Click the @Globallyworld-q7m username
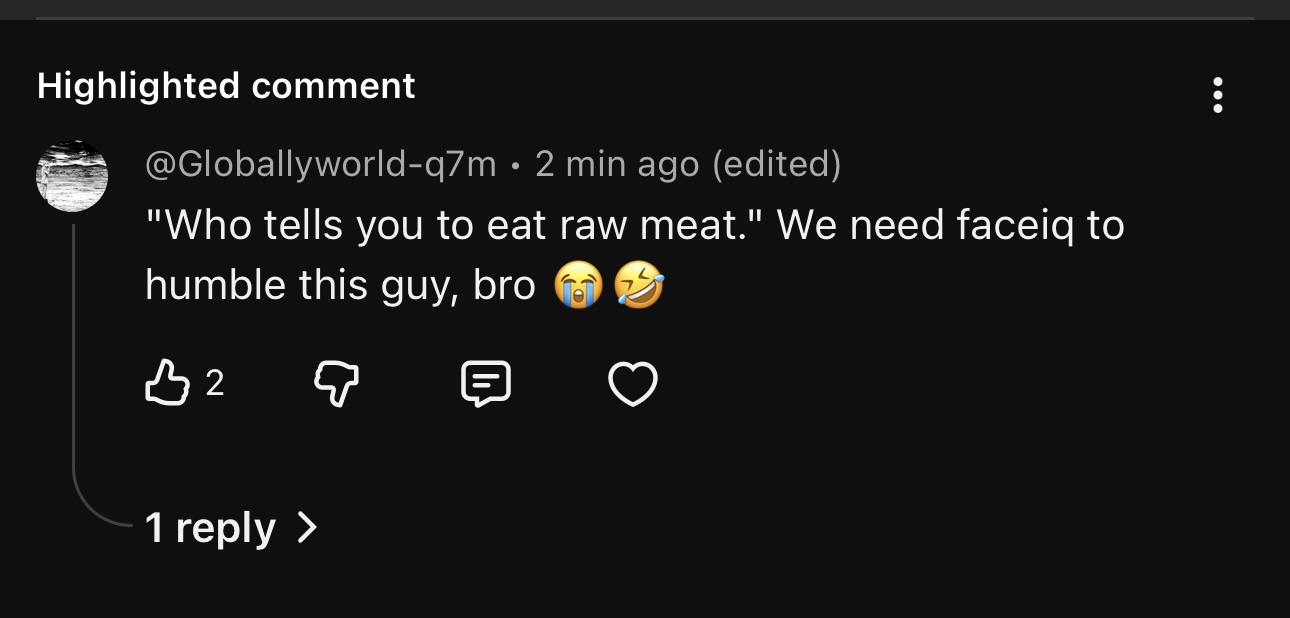The height and width of the screenshot is (618, 1290). tap(321, 164)
